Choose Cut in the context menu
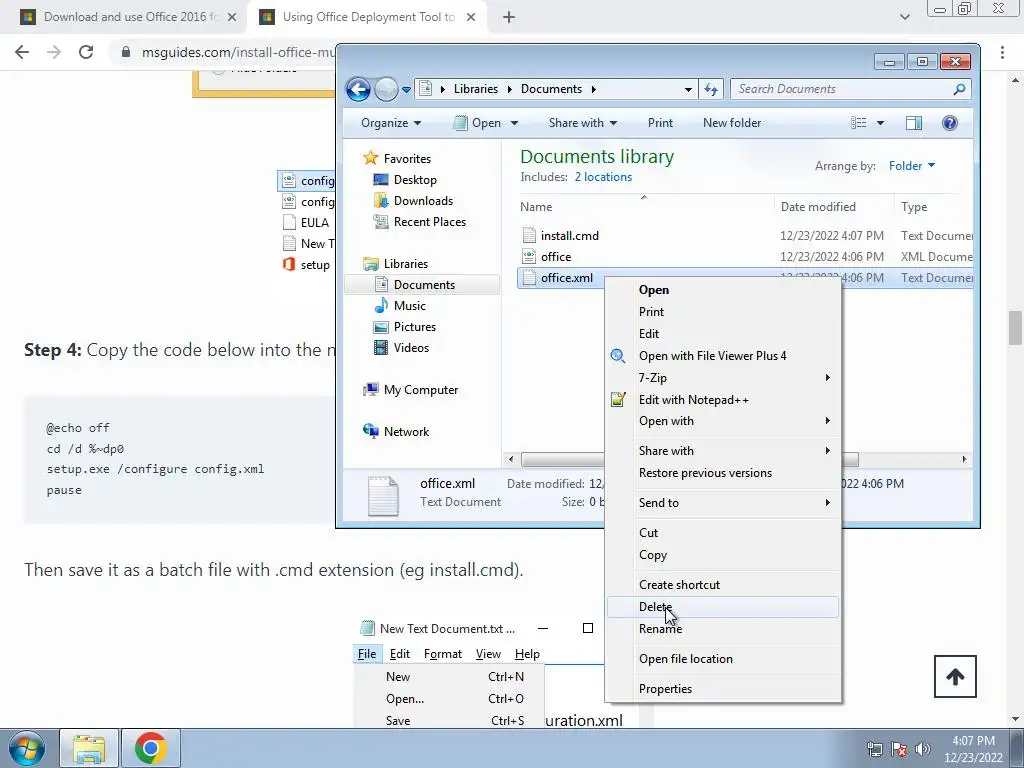The image size is (1024, 768). click(723, 533)
